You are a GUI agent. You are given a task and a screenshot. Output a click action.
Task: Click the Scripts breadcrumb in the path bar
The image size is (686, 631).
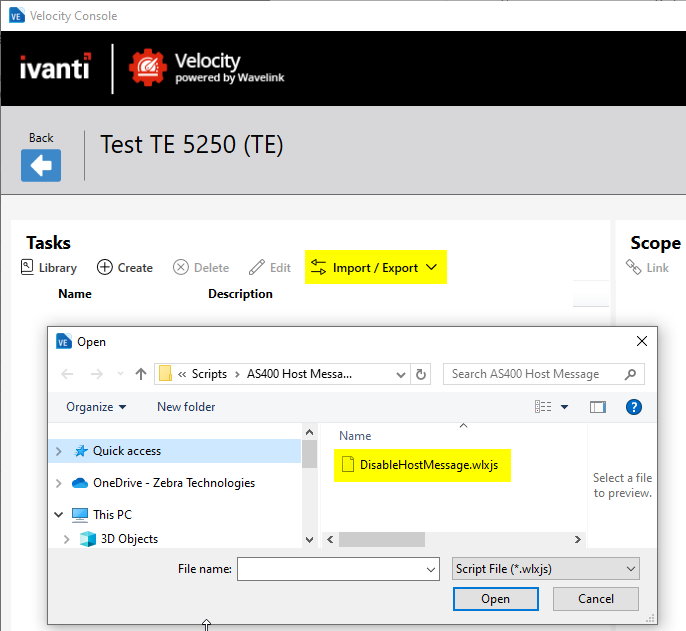click(x=209, y=374)
